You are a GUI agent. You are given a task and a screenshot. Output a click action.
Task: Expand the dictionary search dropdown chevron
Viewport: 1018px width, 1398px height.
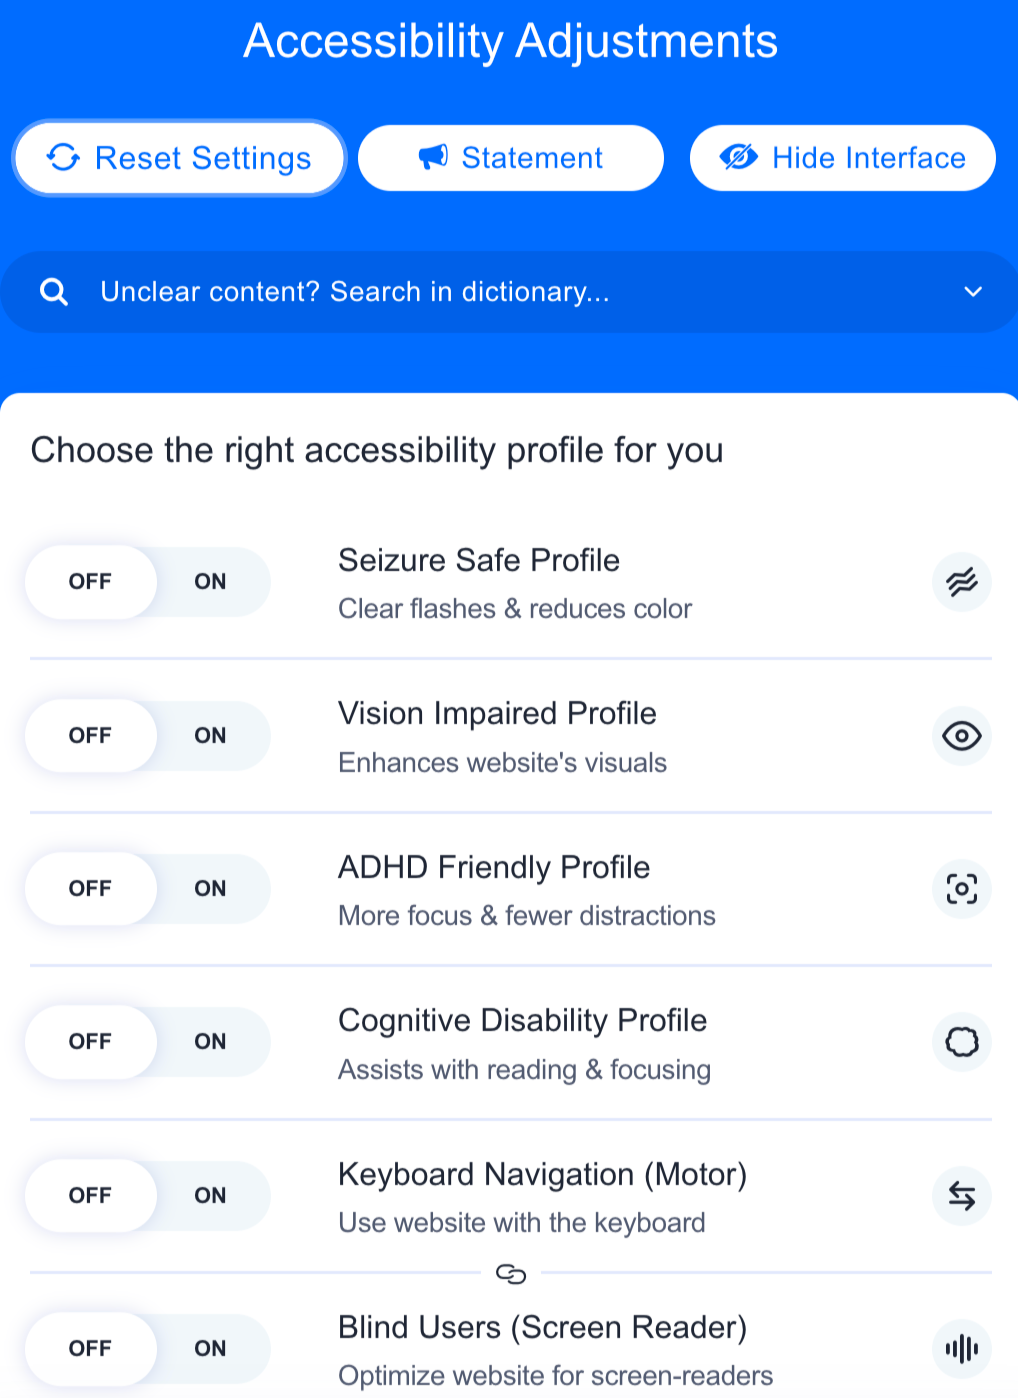(x=972, y=292)
